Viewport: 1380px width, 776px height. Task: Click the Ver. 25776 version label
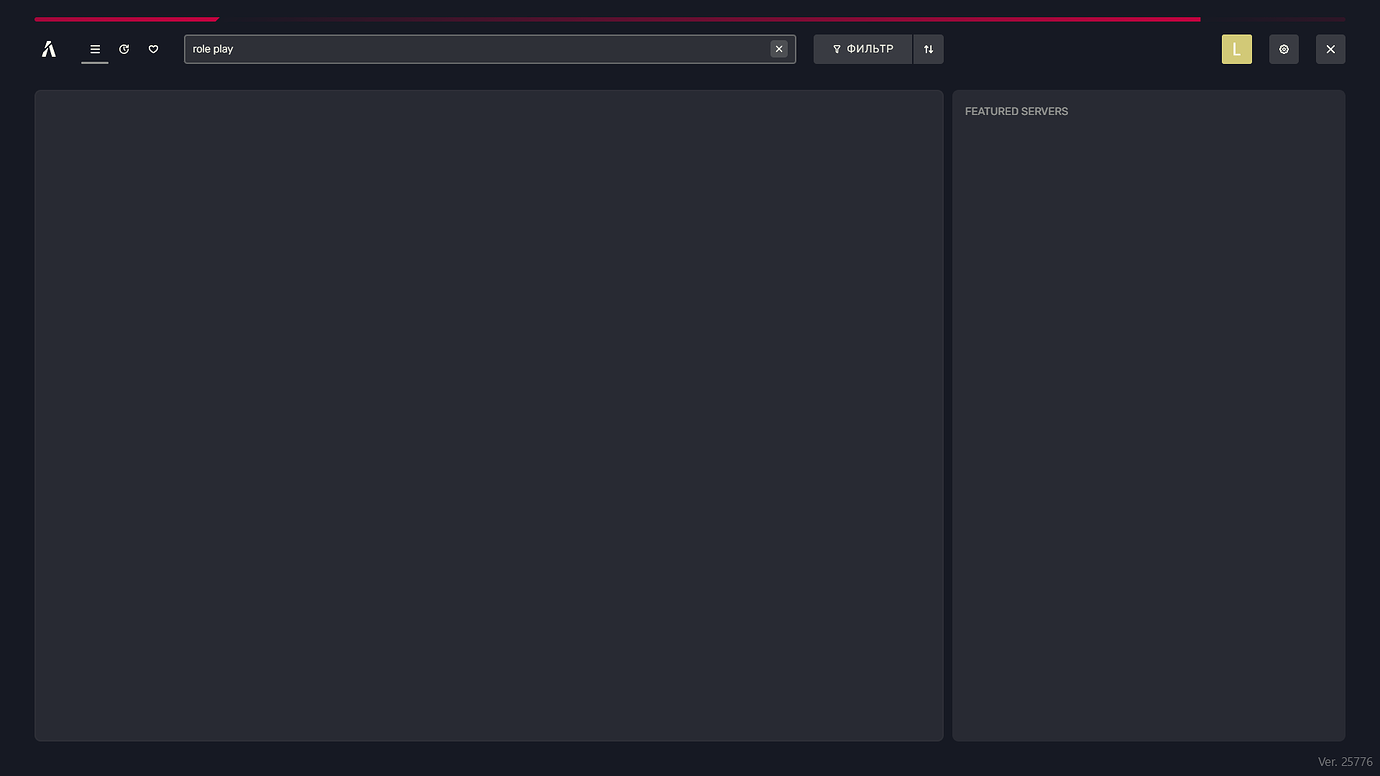point(1345,762)
